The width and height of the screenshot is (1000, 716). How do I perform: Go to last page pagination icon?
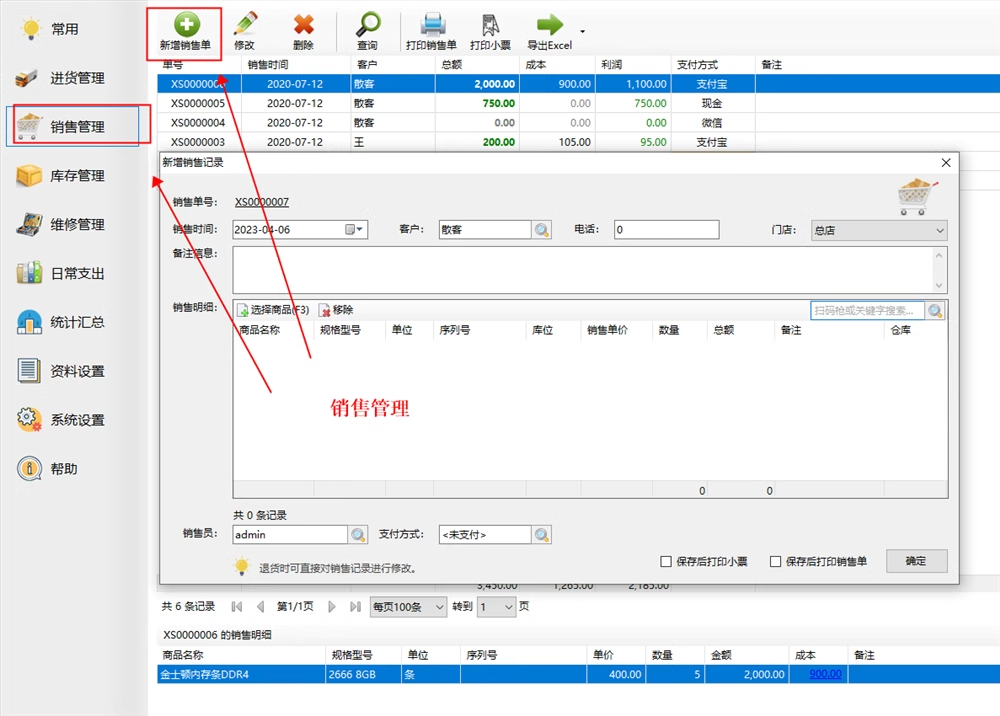[x=355, y=606]
